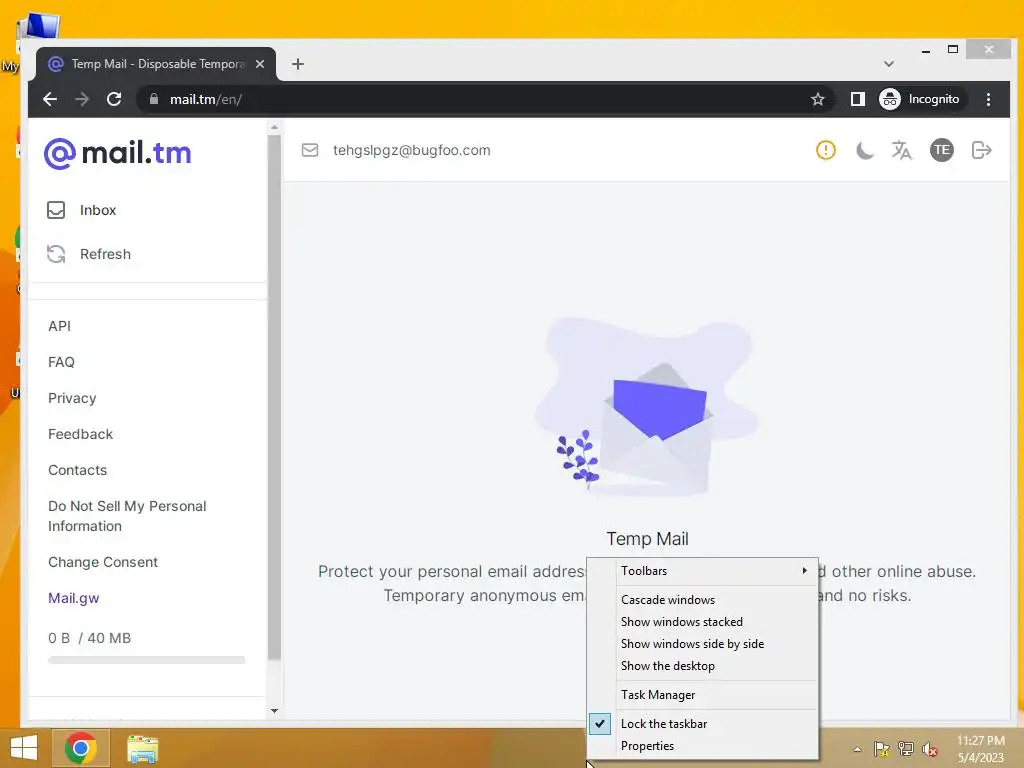The width and height of the screenshot is (1024, 768).
Task: Open the Action Center flag icon
Action: point(882,749)
